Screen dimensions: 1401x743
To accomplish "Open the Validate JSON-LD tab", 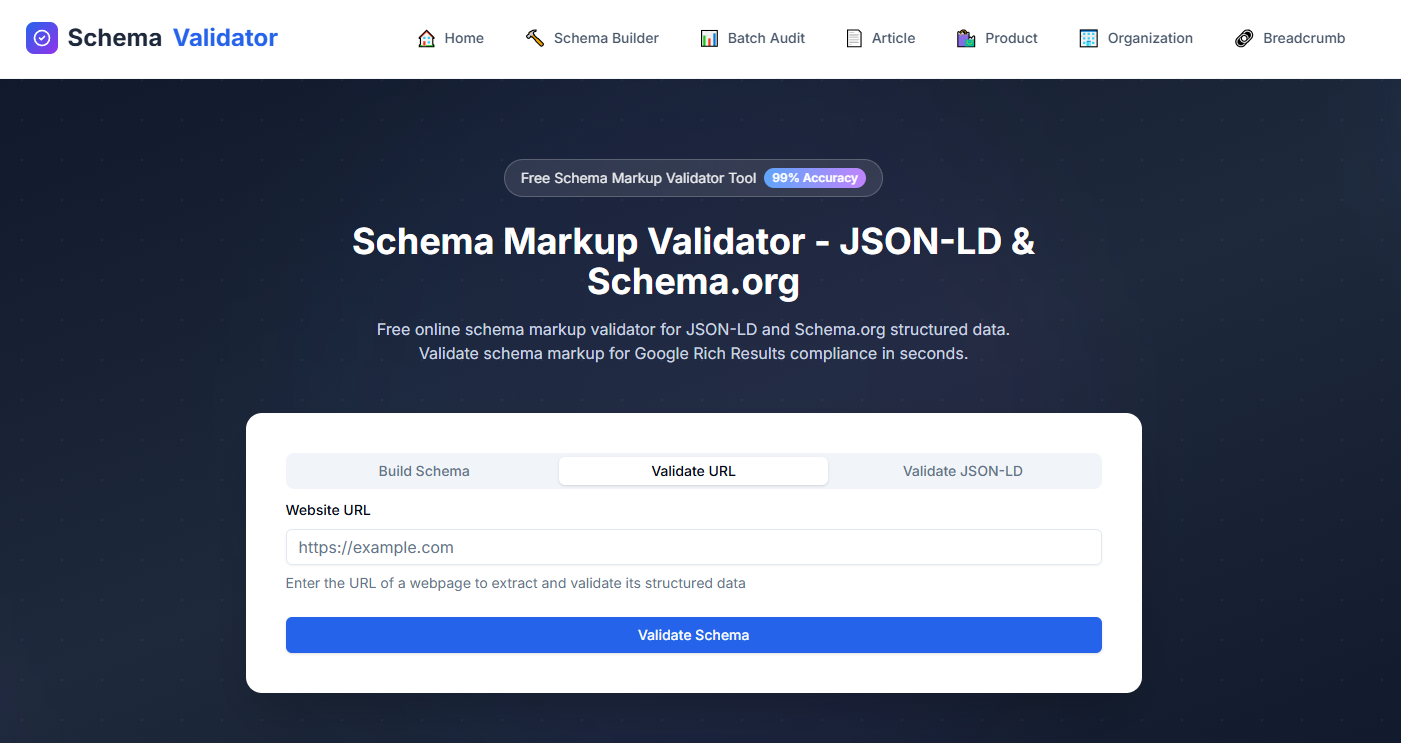I will [x=963, y=470].
